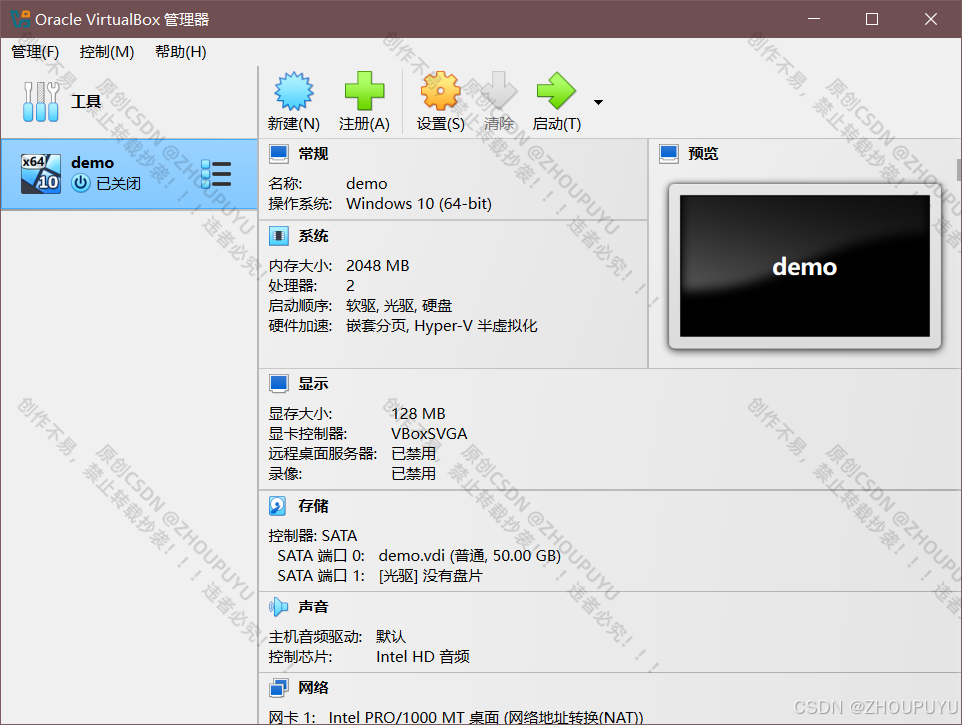Click the VBoxSVGA controller value
This screenshot has width=962, height=725.
[x=429, y=434]
